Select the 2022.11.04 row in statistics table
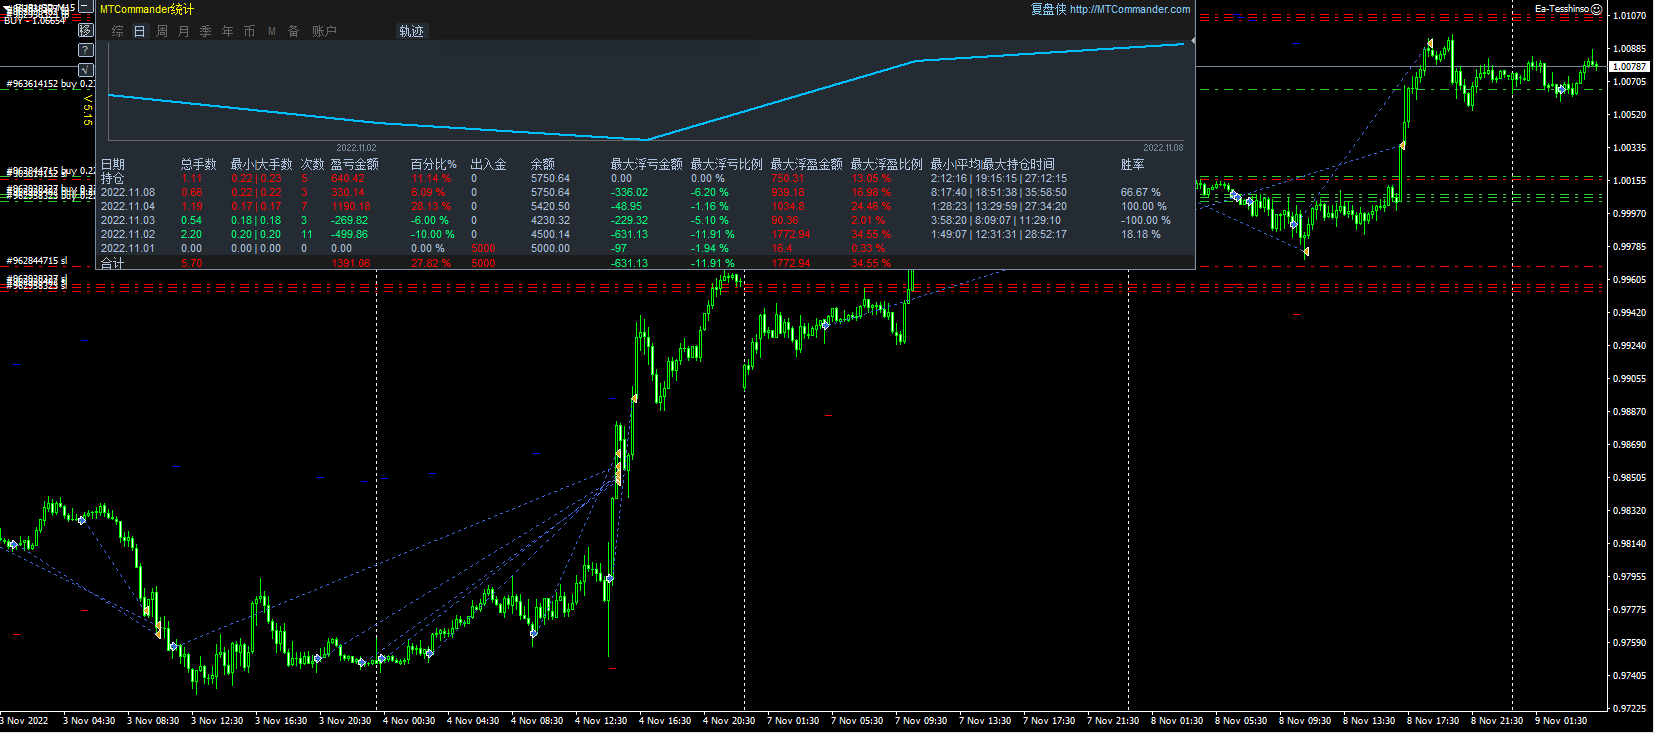Image resolution: width=1654 pixels, height=734 pixels. point(128,206)
